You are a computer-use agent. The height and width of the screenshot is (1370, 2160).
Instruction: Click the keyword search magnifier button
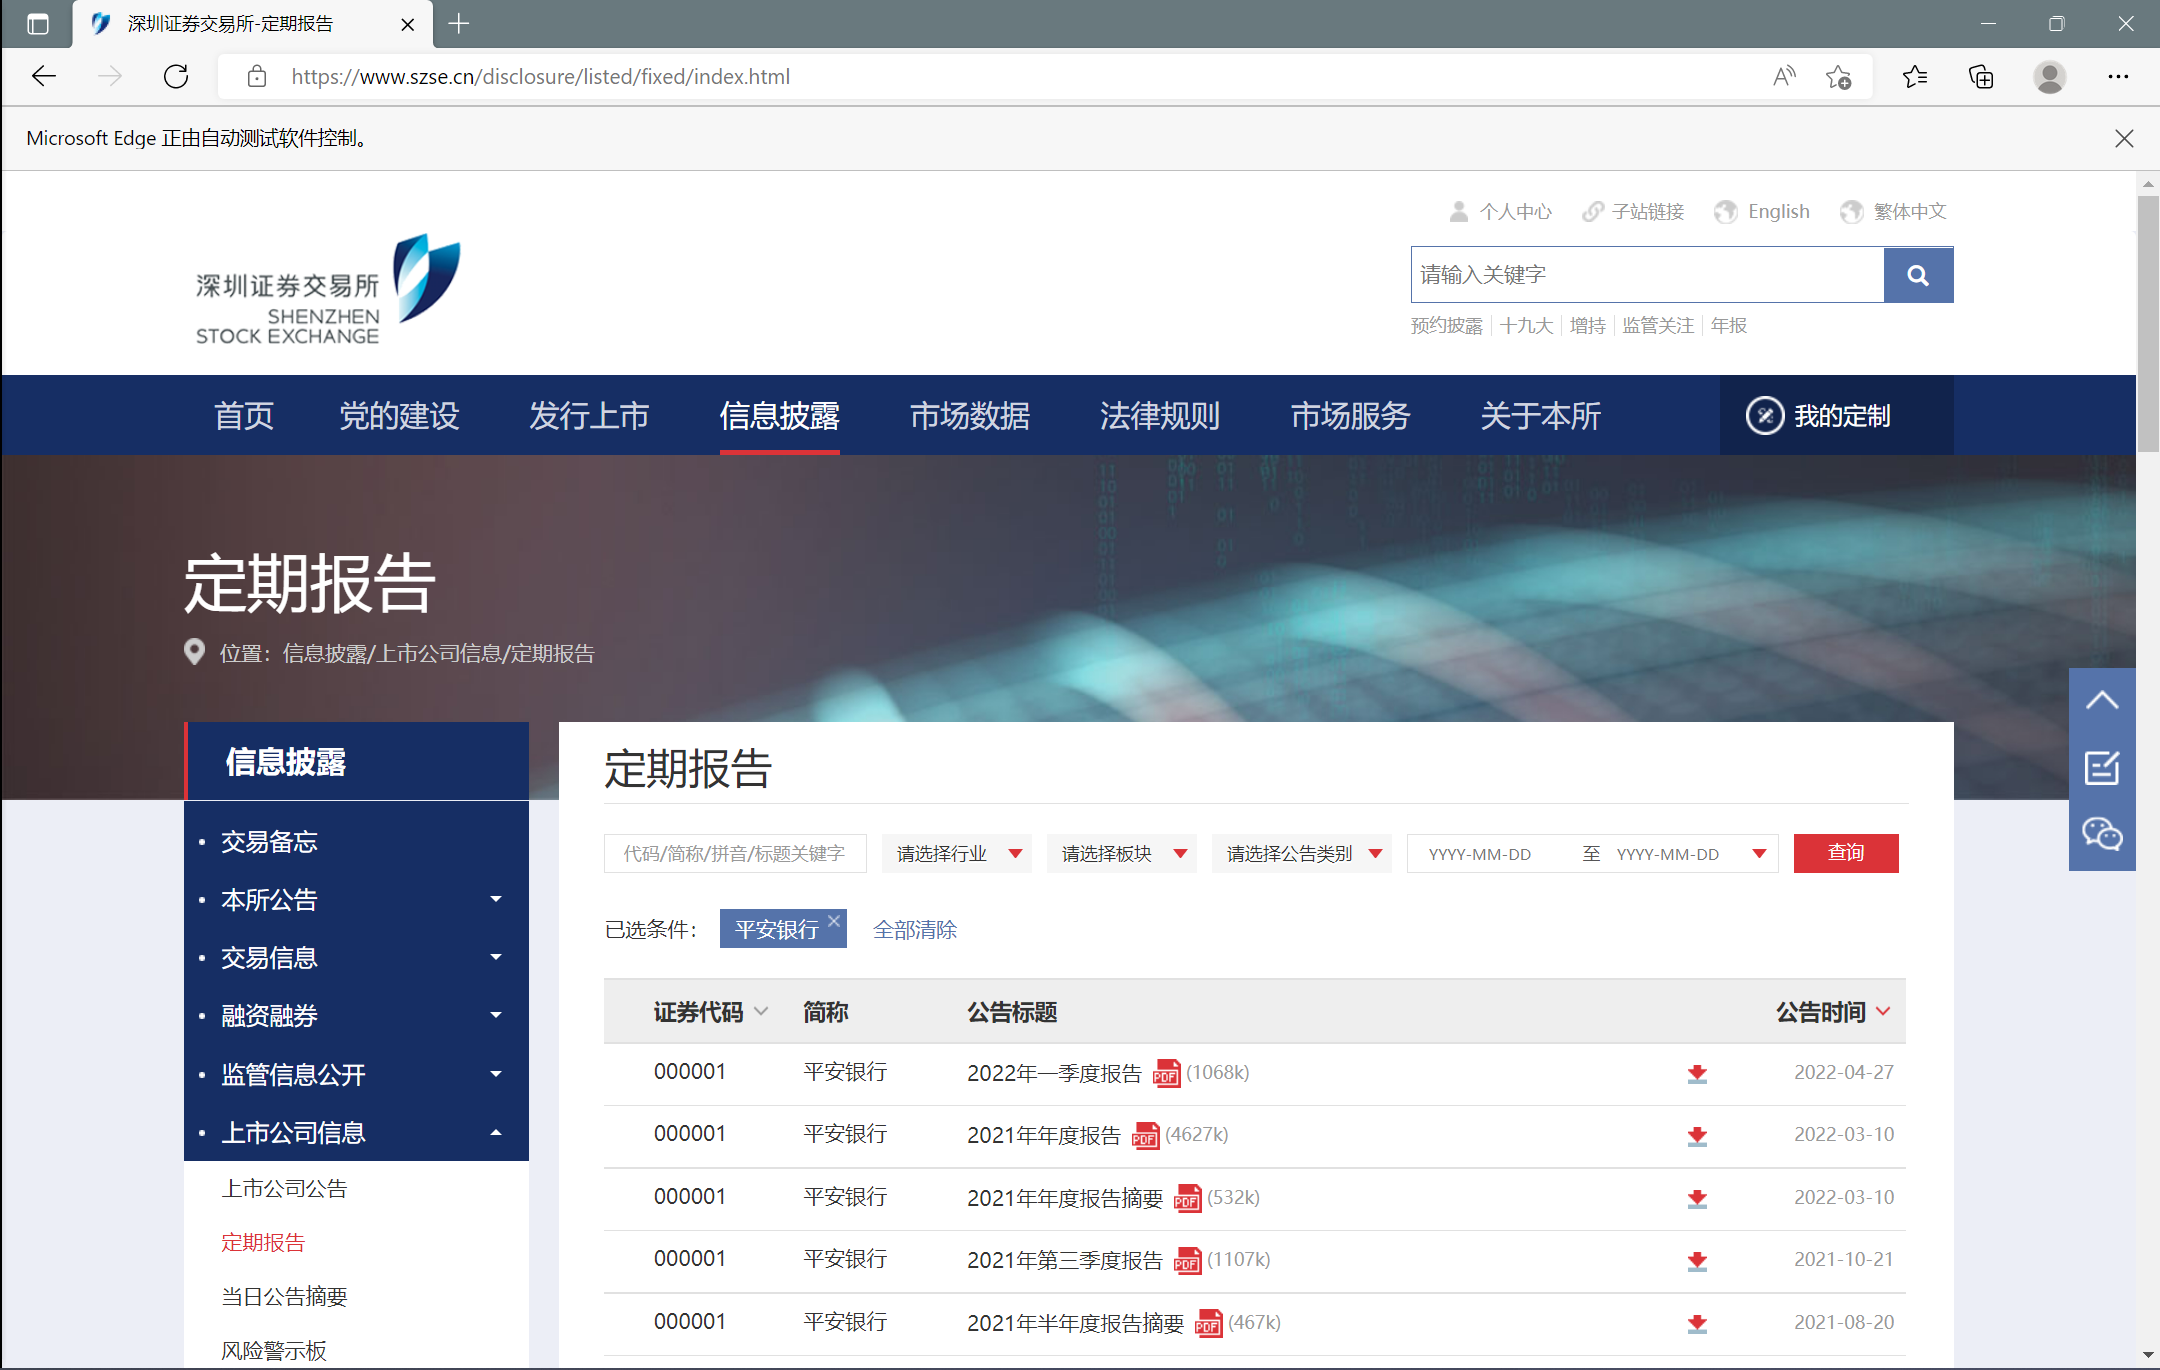pos(1918,275)
